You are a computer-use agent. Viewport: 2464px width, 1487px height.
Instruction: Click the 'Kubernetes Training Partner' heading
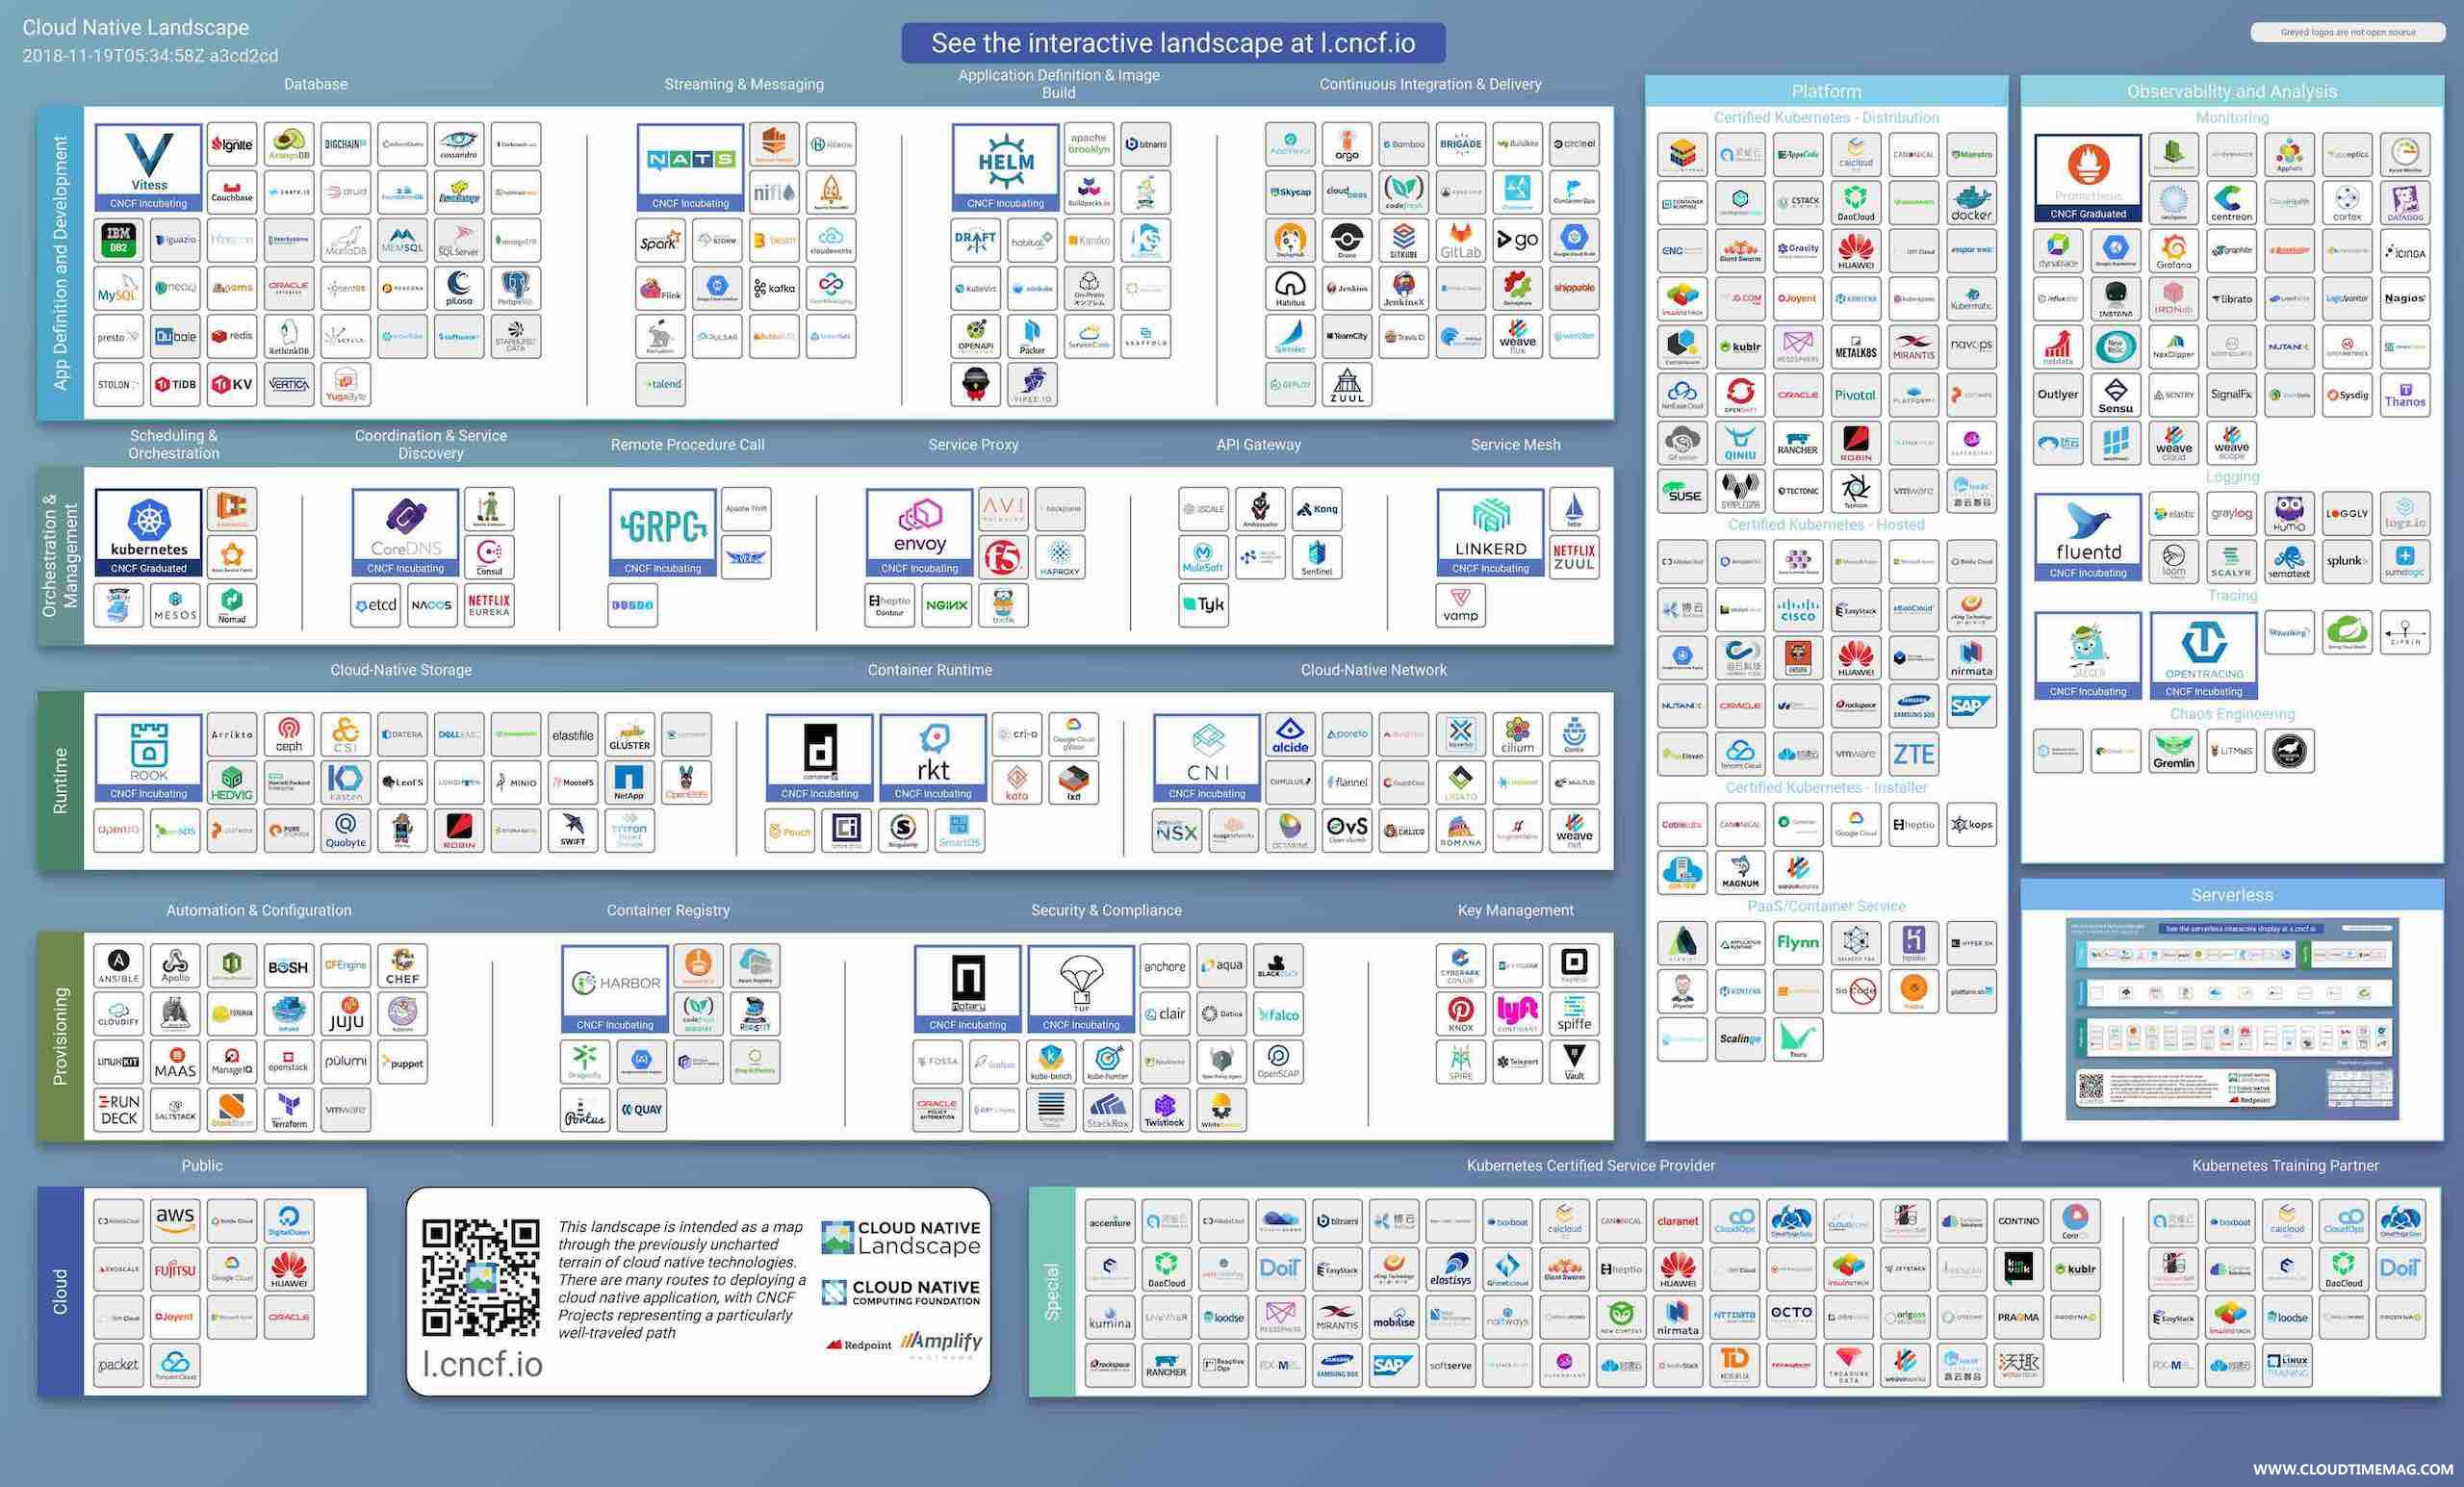(2285, 1166)
